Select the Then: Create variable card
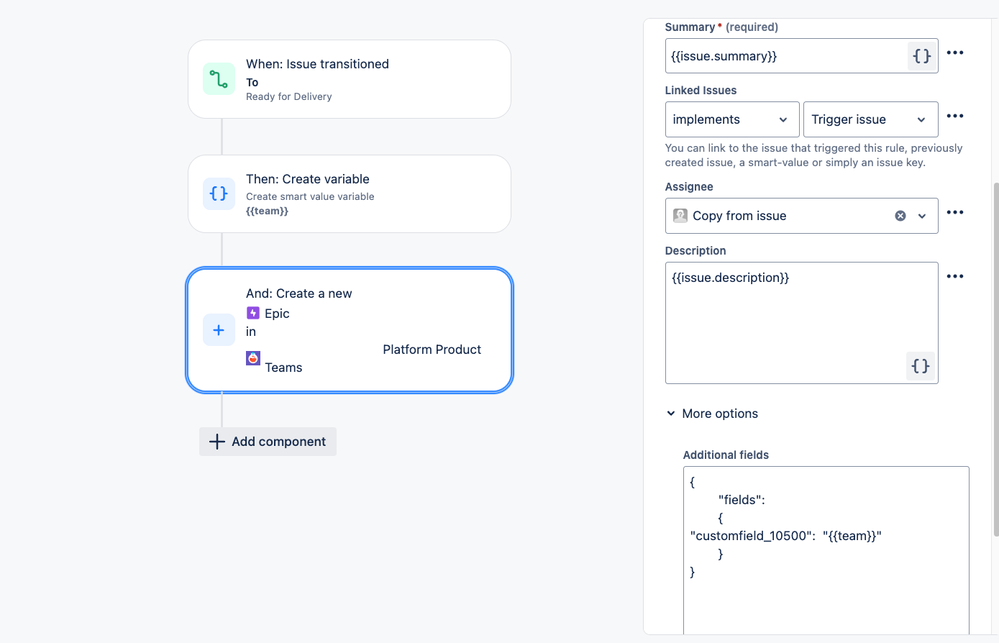 pos(349,194)
